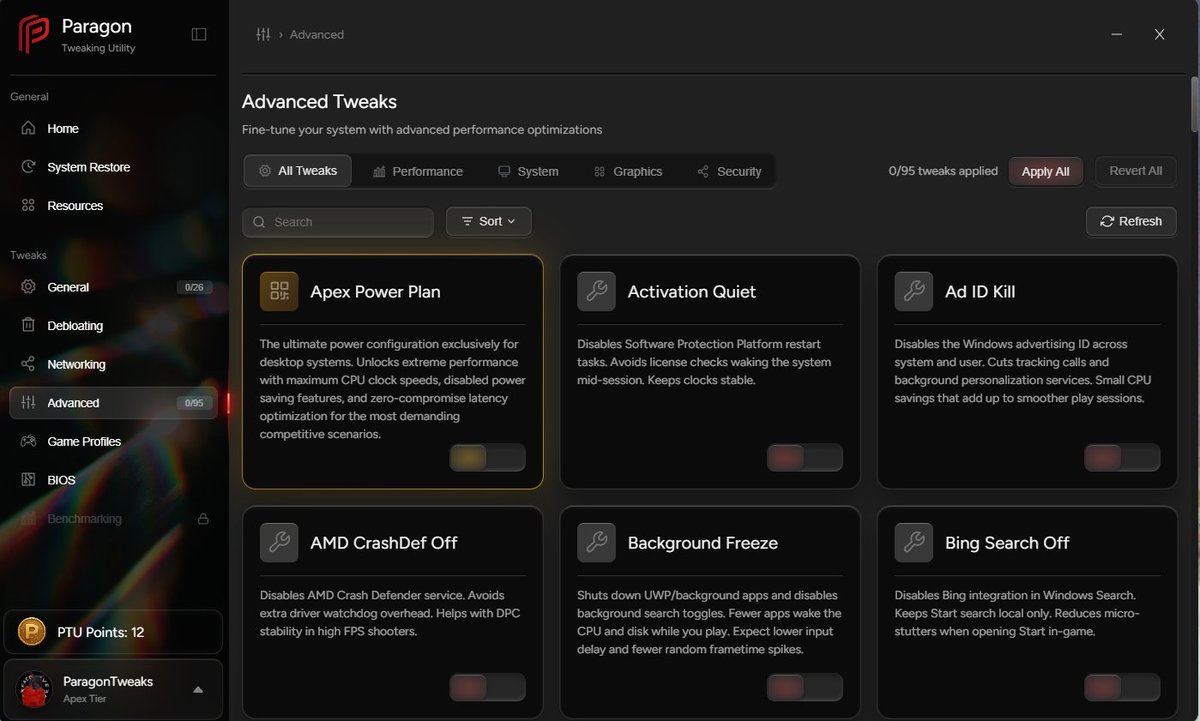
Task: Enable the Activation Quiet toggle
Action: (805, 458)
